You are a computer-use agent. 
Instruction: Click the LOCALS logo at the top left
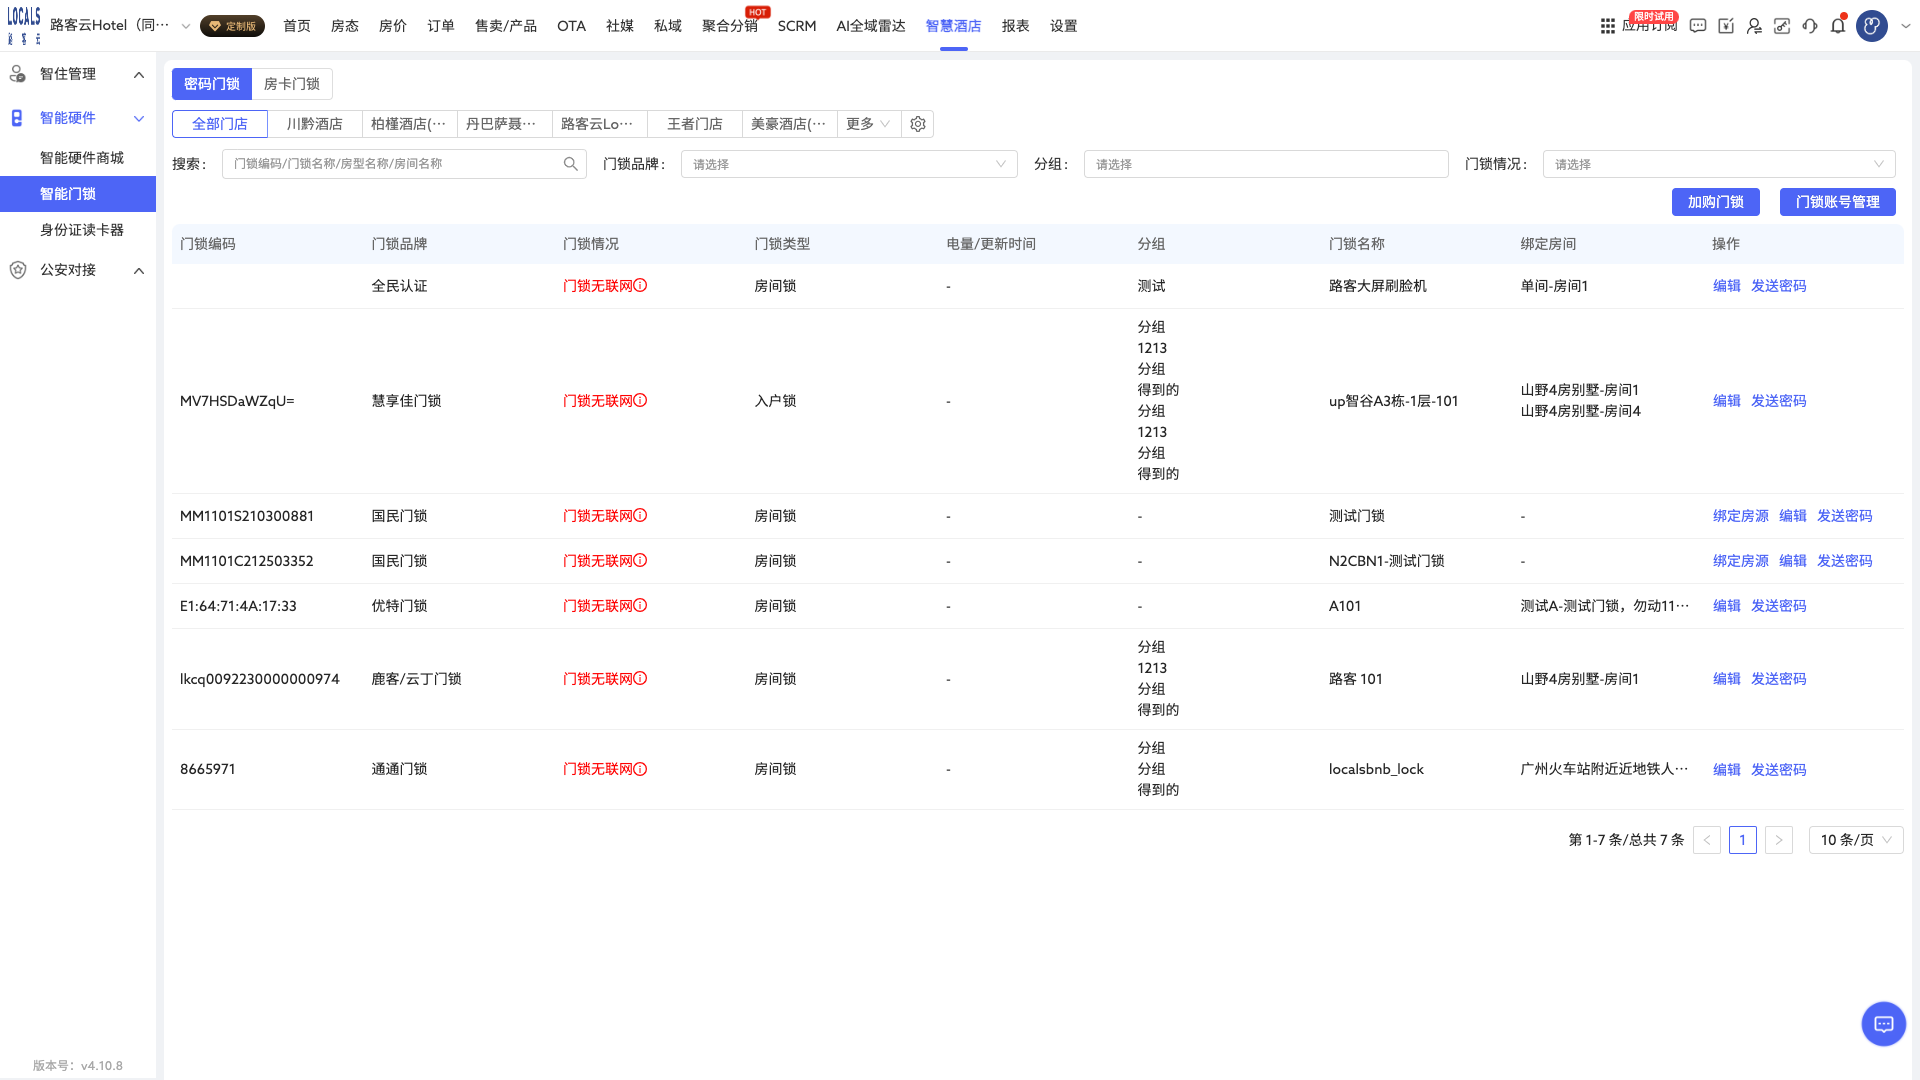click(24, 25)
